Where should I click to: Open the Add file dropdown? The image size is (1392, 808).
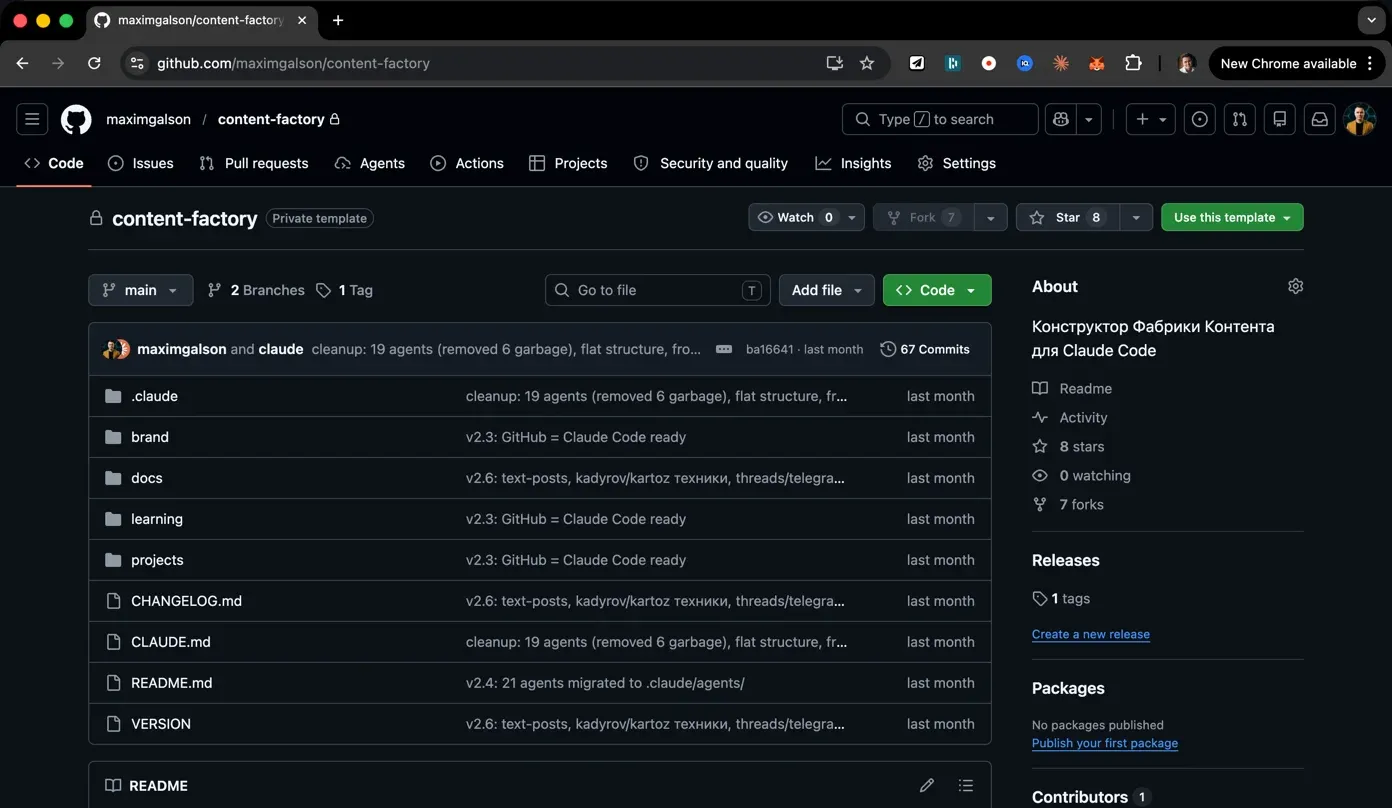pyautogui.click(x=826, y=290)
